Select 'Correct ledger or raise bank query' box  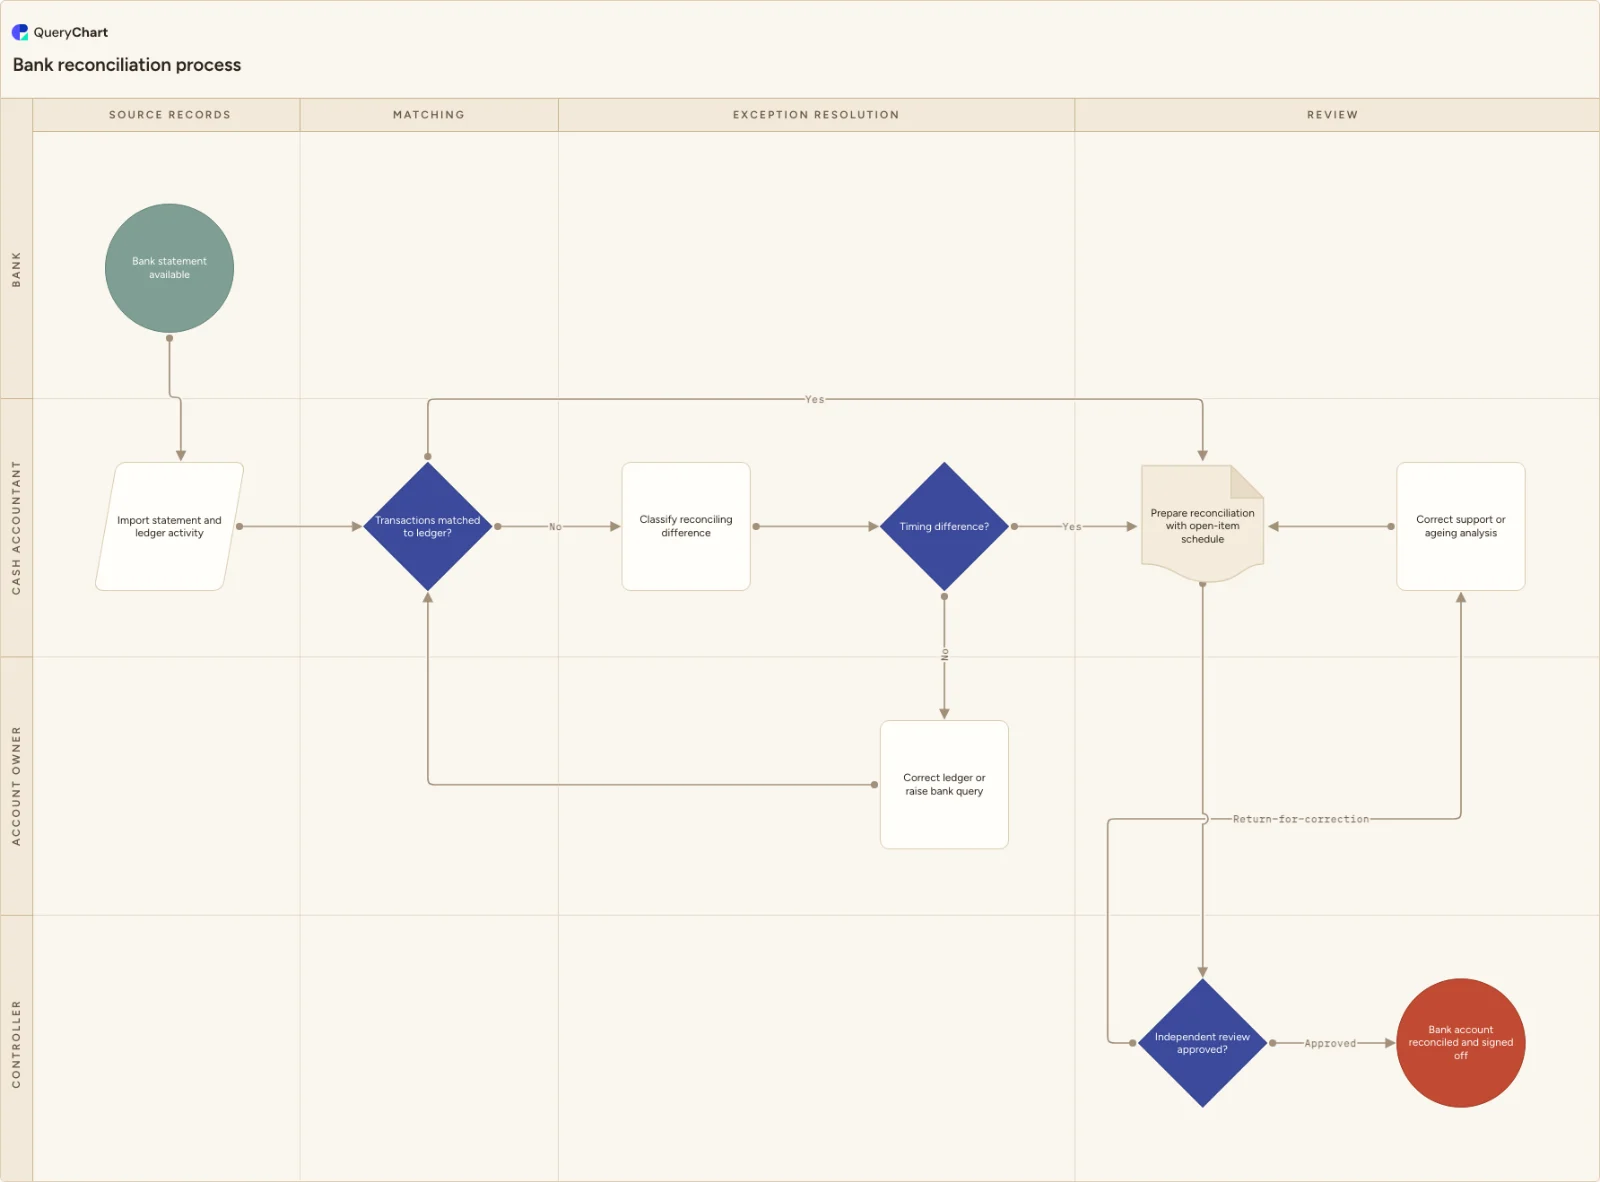(944, 785)
